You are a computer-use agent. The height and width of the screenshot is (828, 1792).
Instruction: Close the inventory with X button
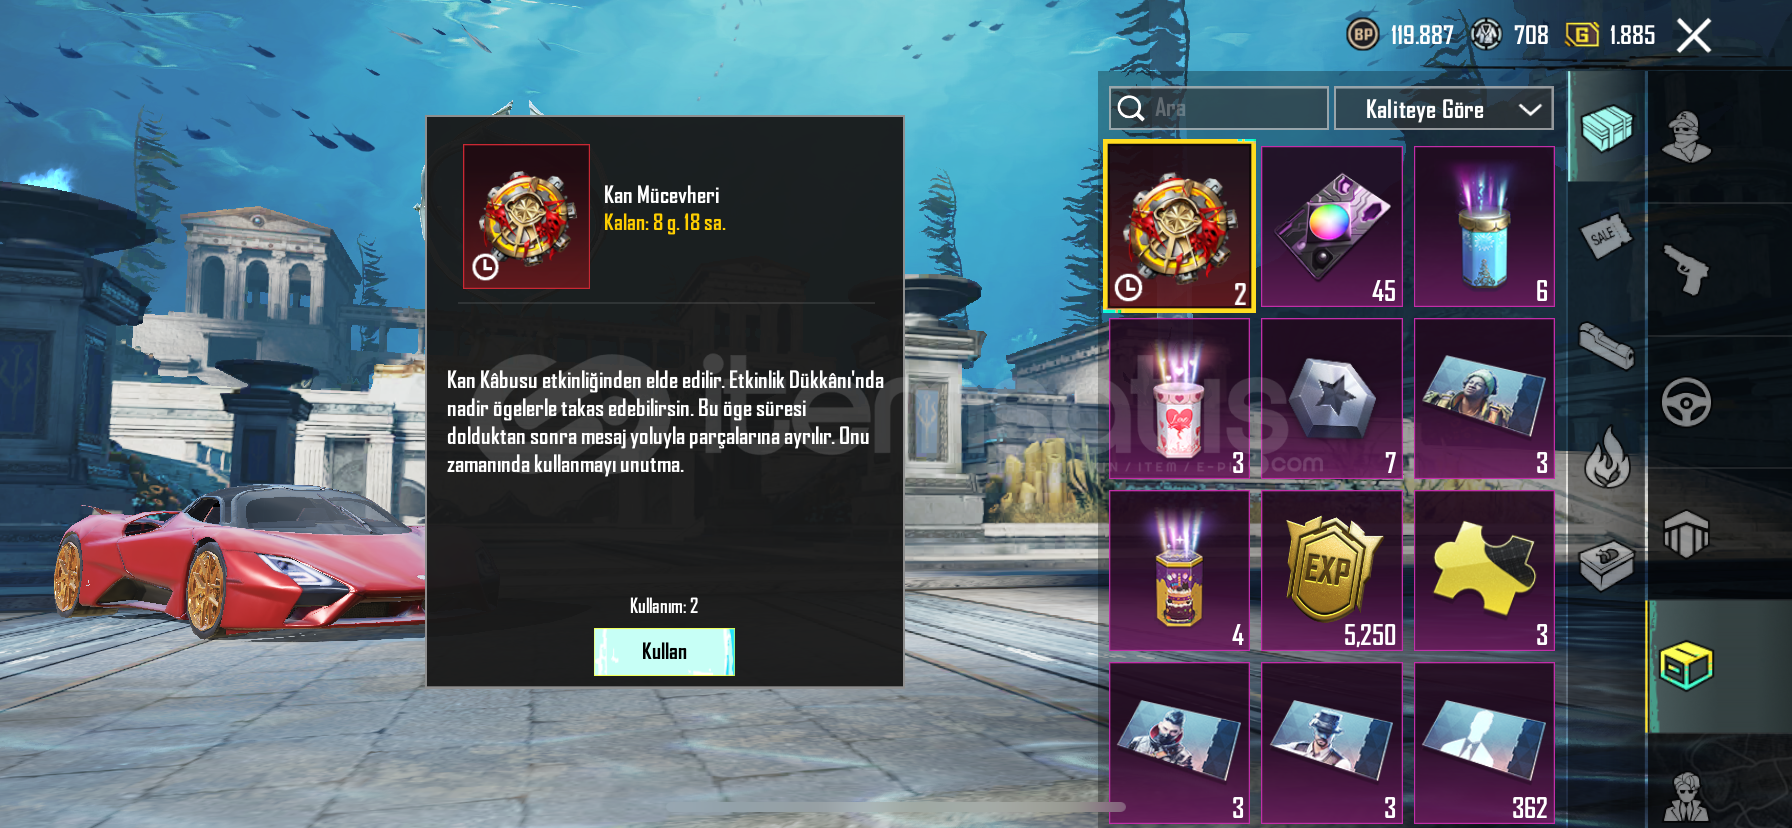[x=1694, y=36]
